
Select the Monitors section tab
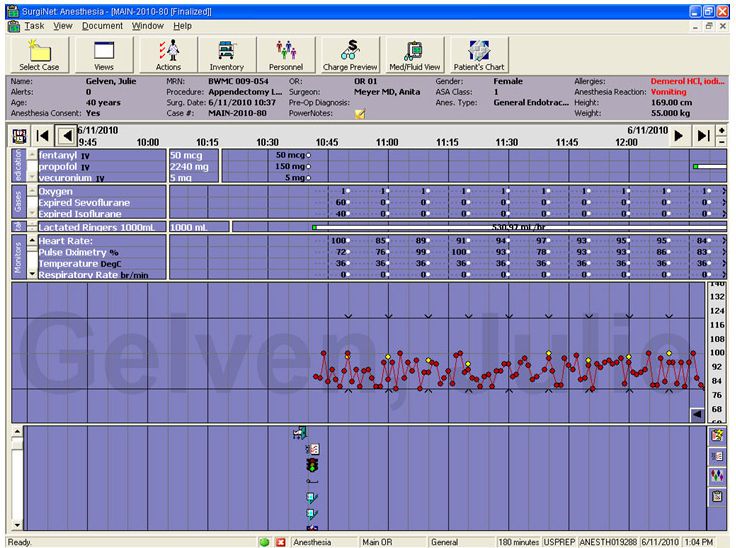point(18,257)
